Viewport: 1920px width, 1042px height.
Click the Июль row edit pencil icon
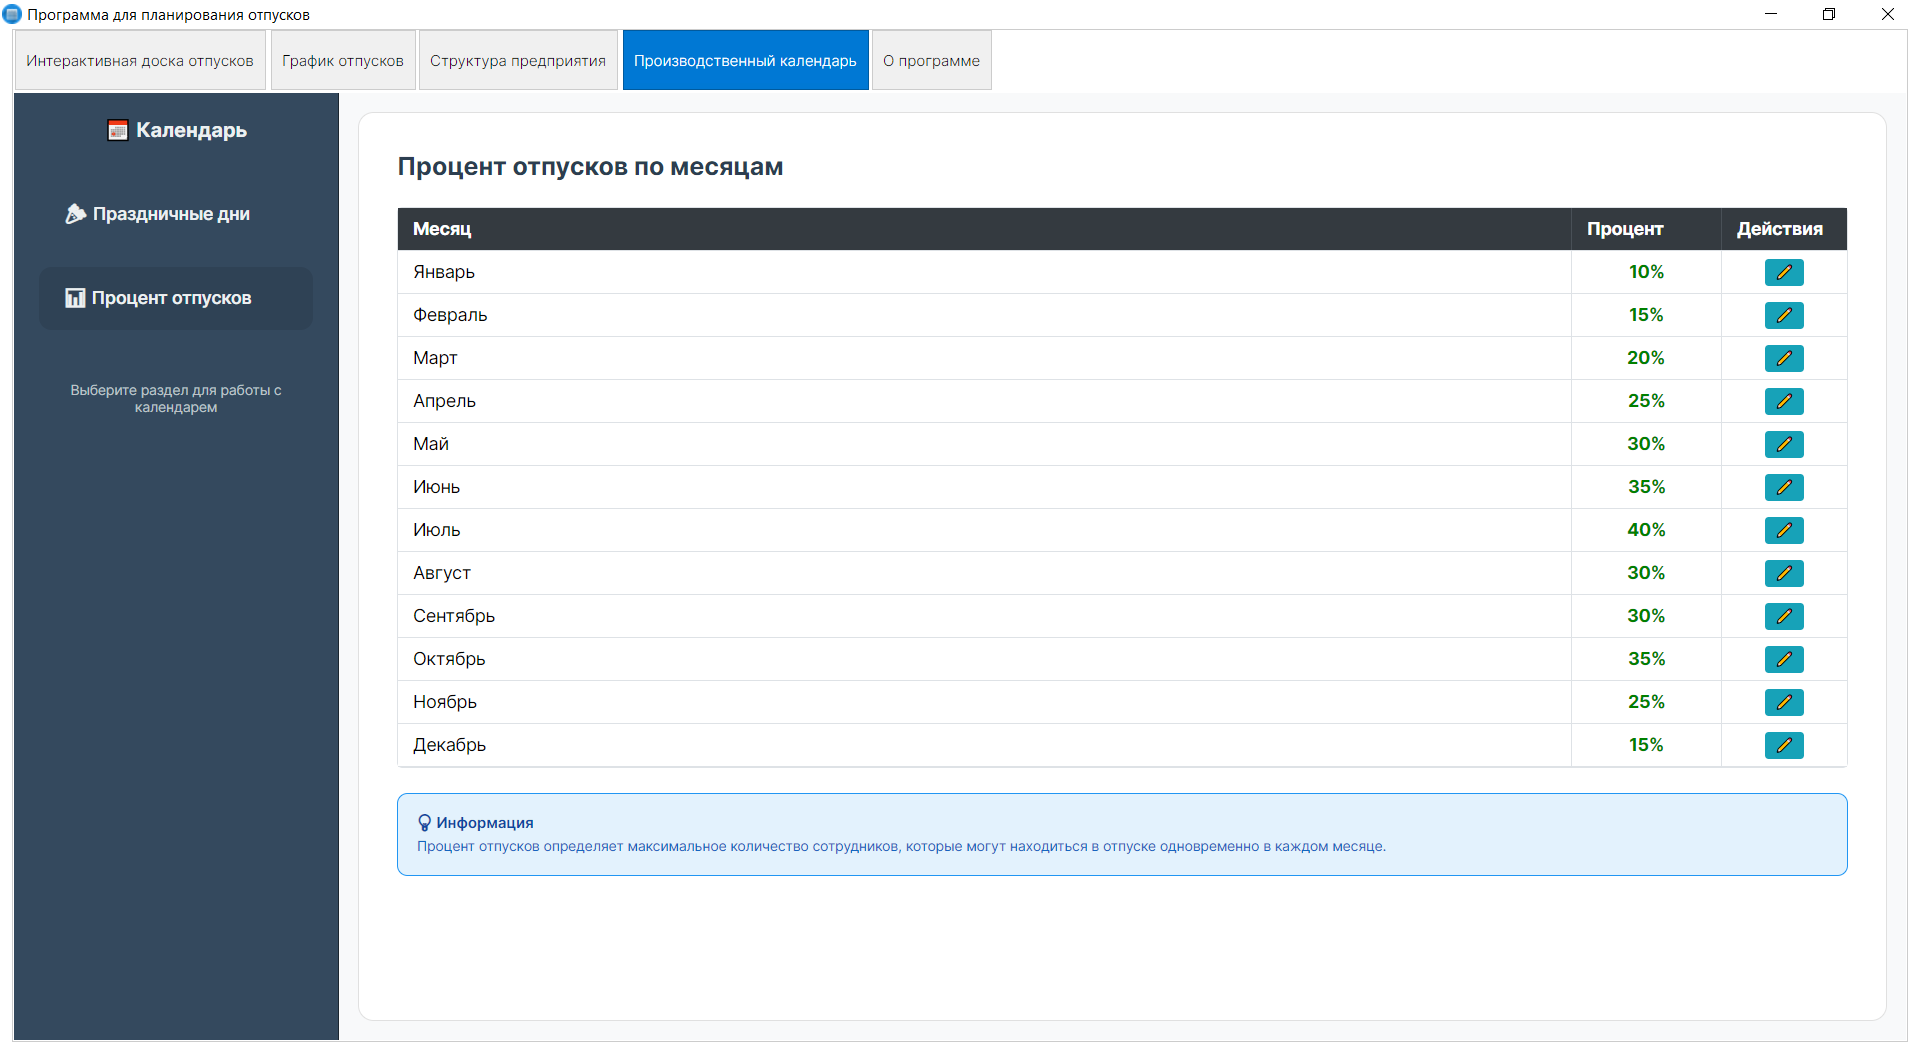tap(1783, 530)
